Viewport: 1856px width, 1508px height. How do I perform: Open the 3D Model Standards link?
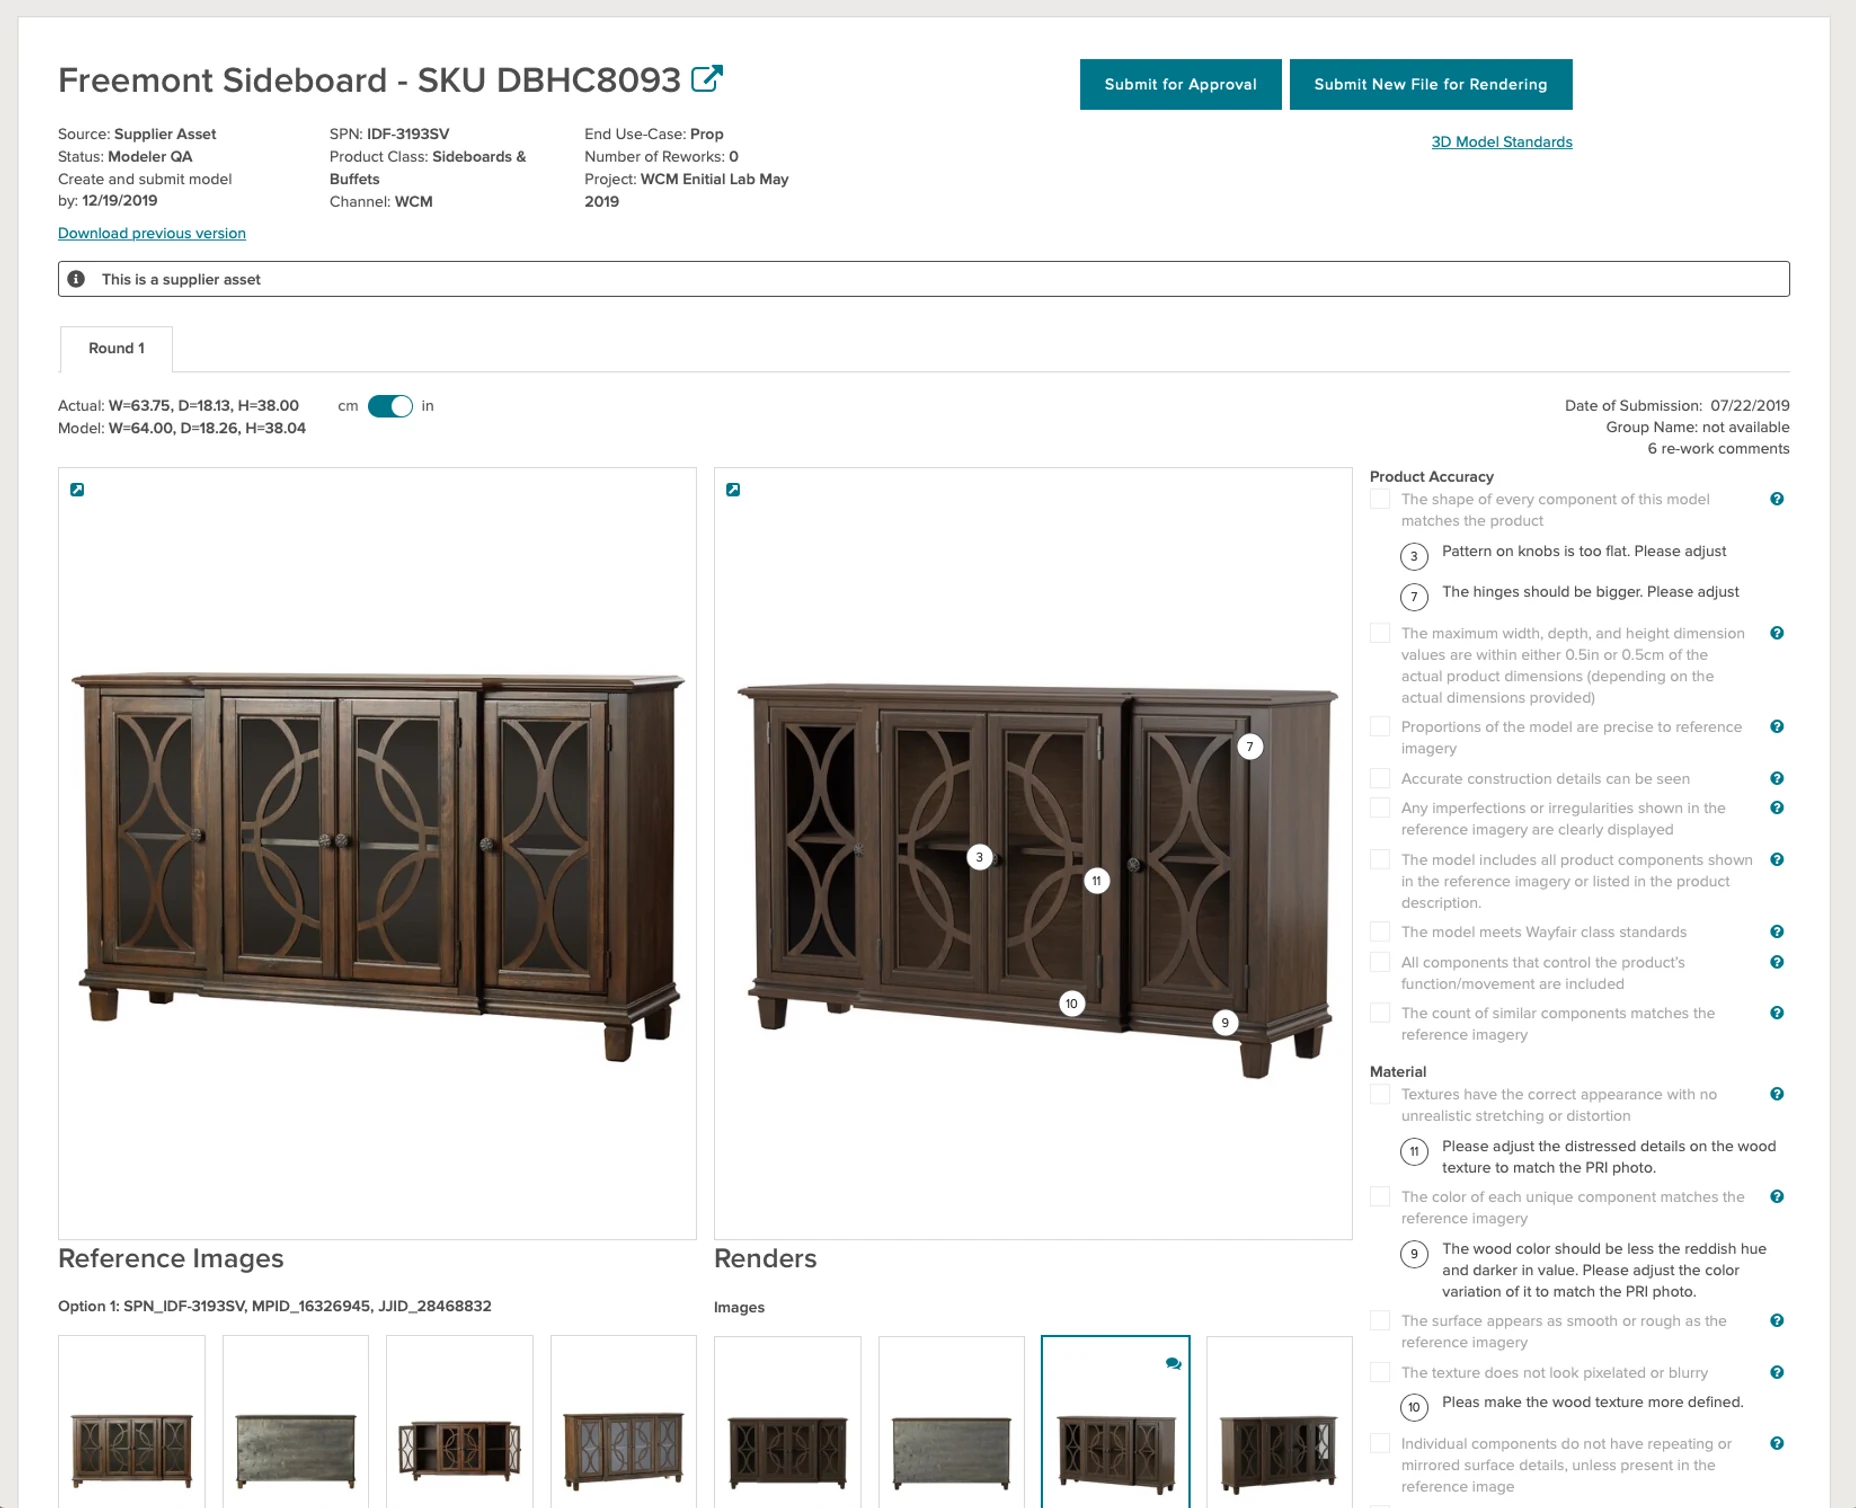pos(1502,142)
